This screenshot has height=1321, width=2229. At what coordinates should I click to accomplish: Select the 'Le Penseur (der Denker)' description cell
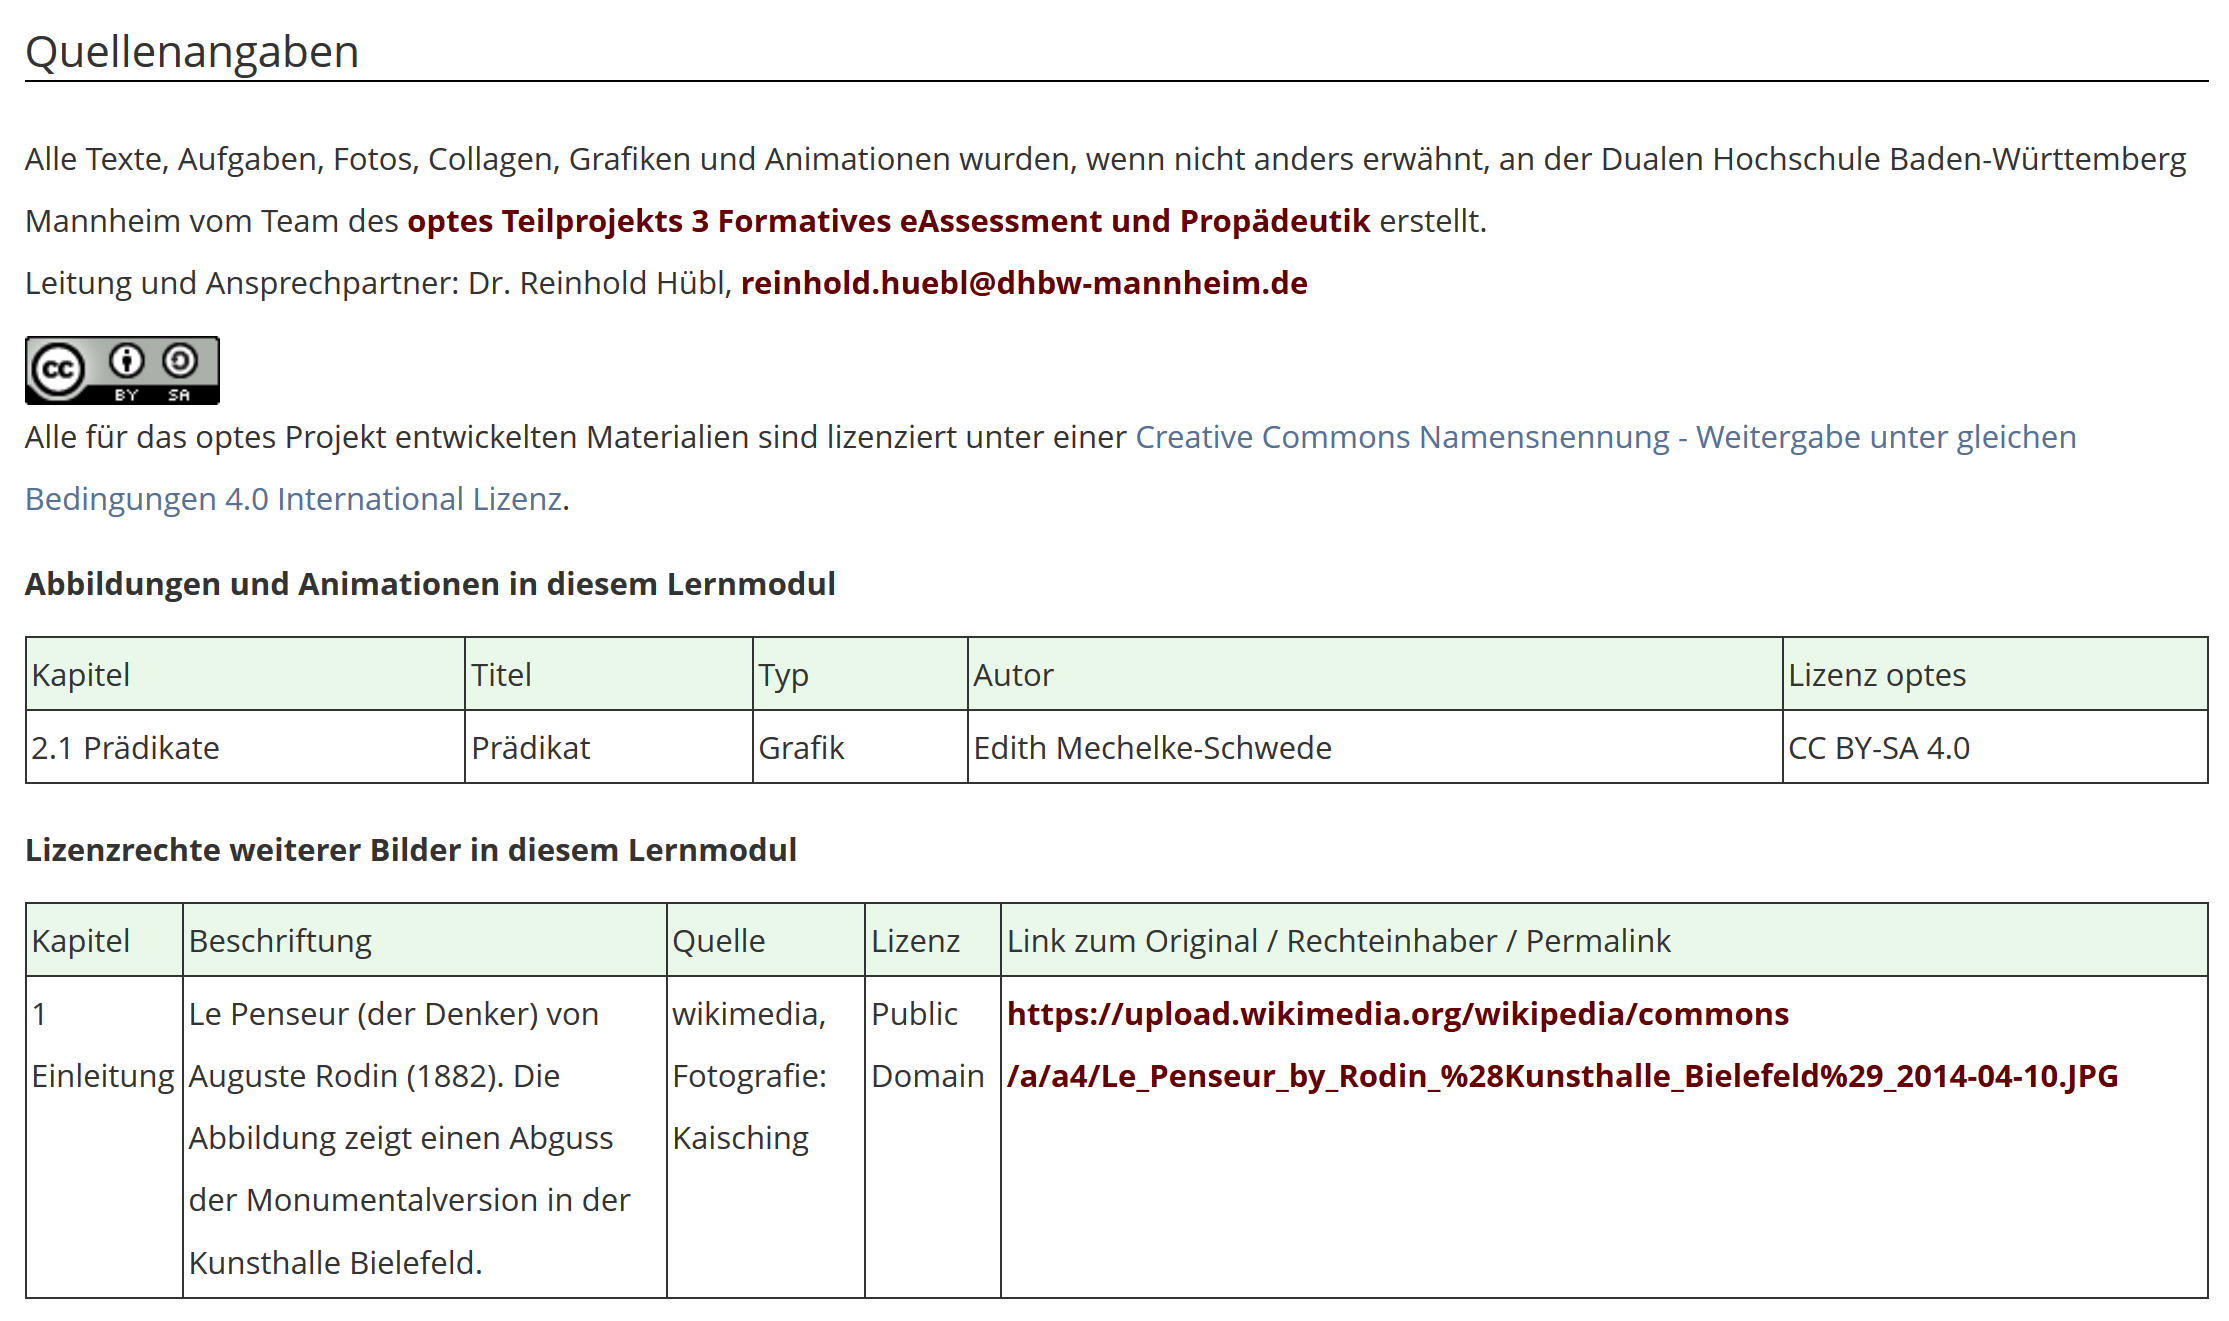pyautogui.click(x=410, y=1137)
